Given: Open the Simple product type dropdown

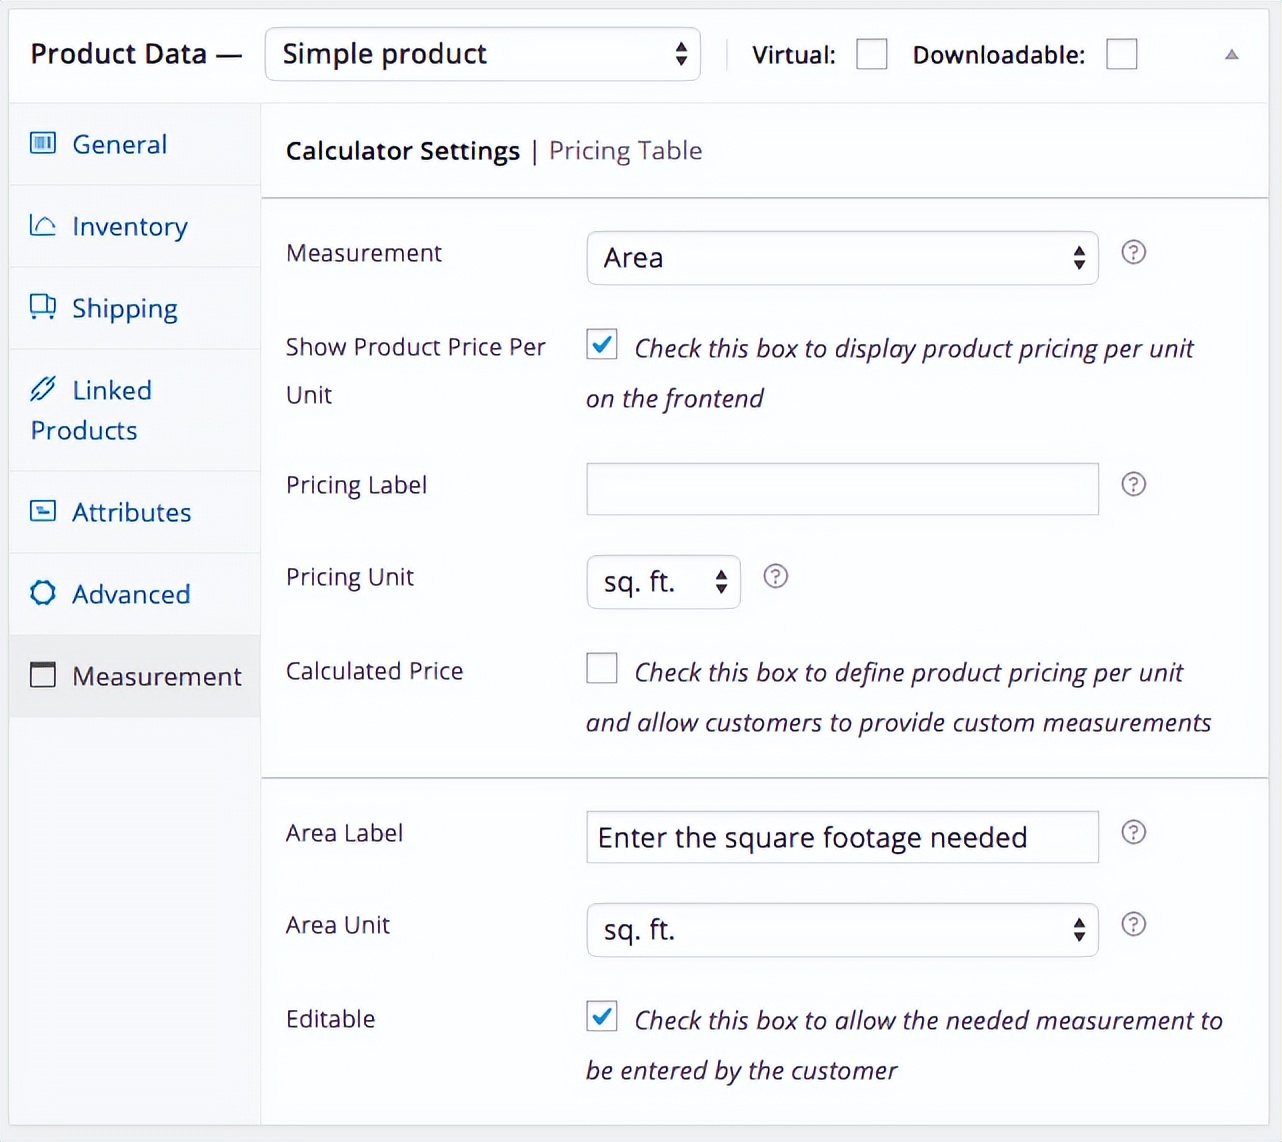Looking at the screenshot, I should point(482,54).
